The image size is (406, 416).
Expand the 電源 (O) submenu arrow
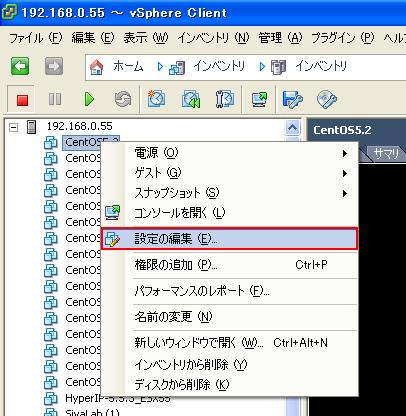345,154
